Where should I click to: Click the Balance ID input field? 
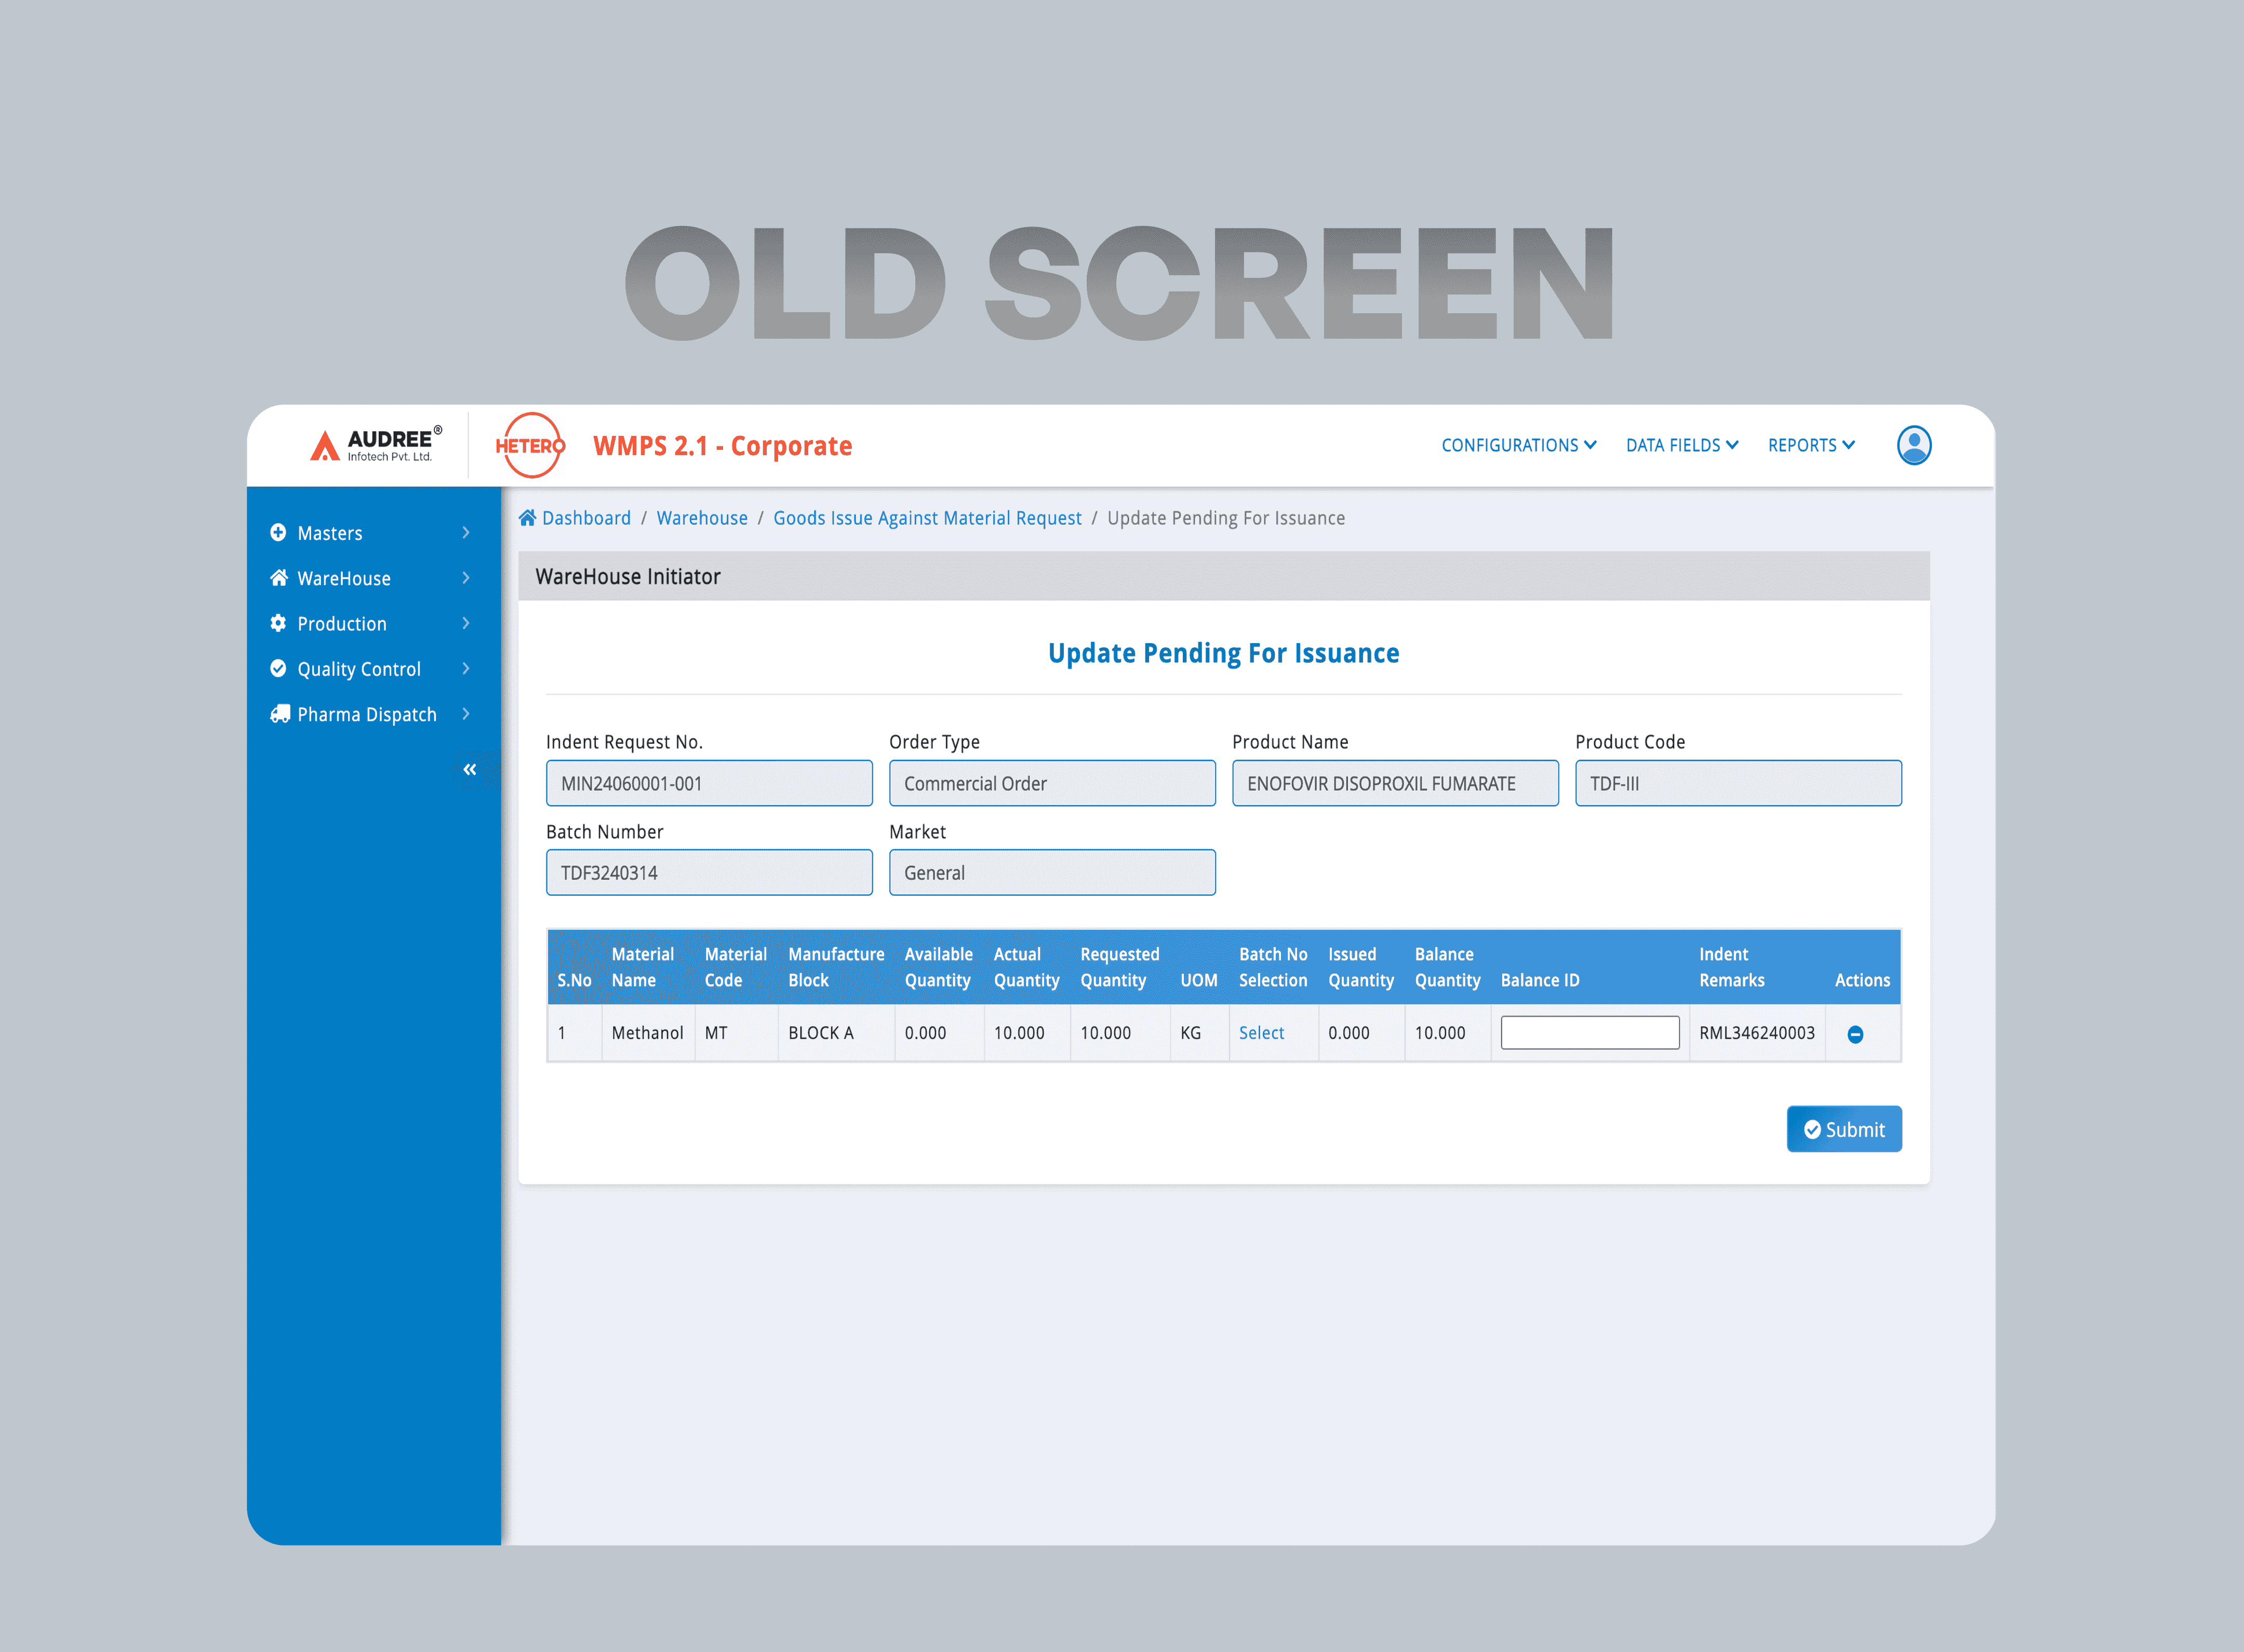(x=1589, y=1033)
